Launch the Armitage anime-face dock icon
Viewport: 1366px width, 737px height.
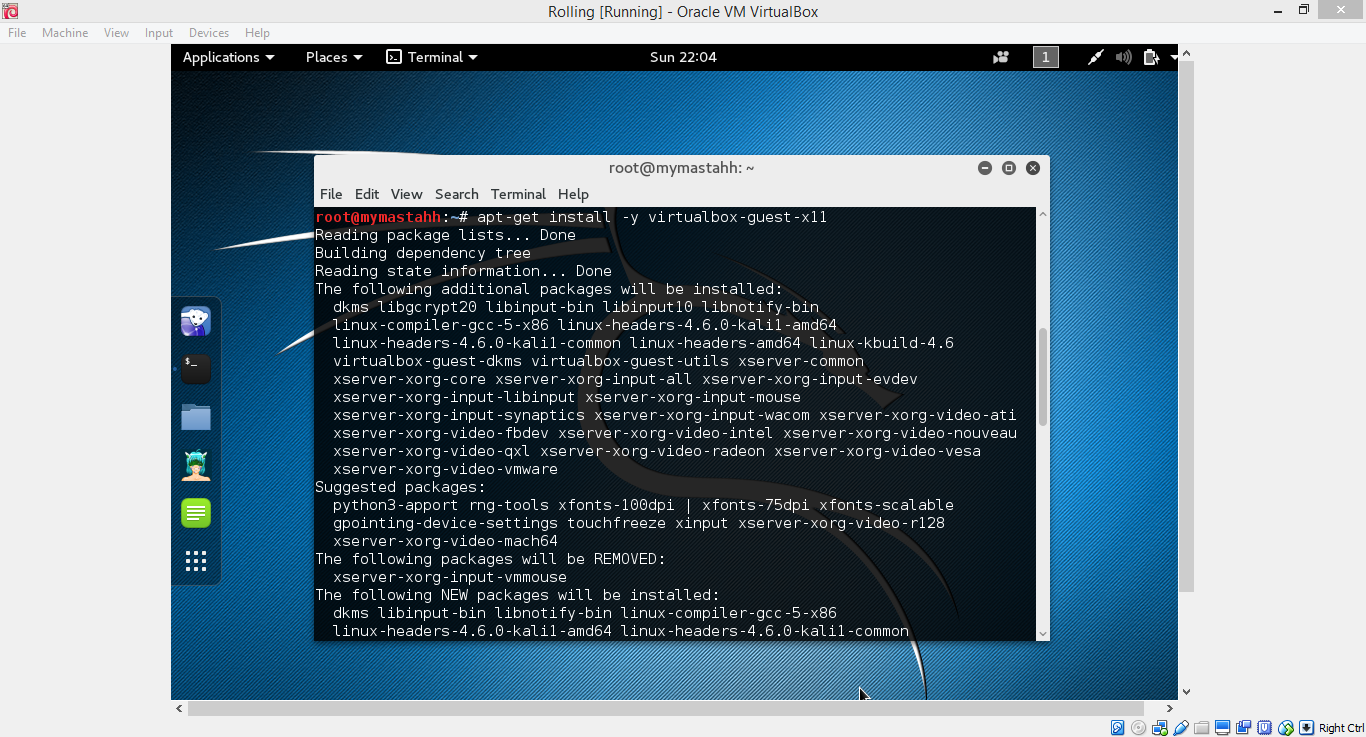(196, 465)
